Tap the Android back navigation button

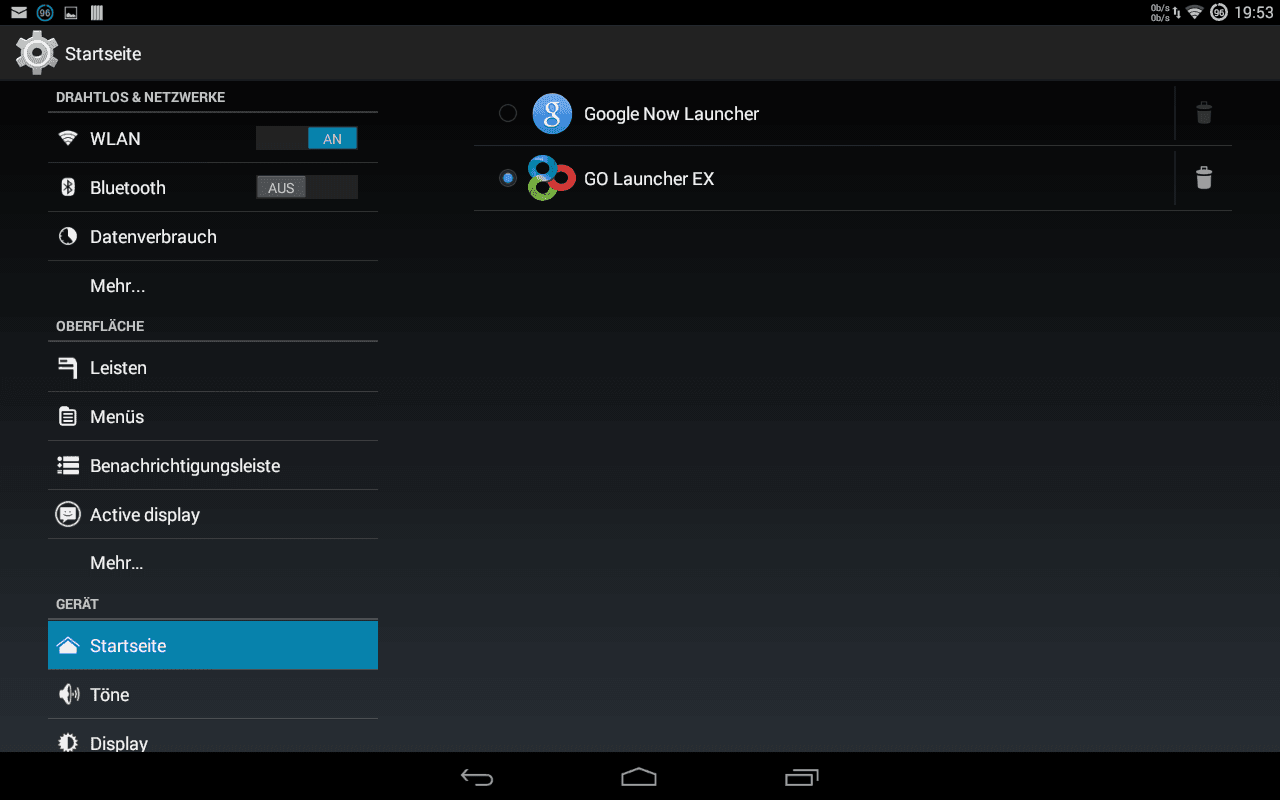477,776
